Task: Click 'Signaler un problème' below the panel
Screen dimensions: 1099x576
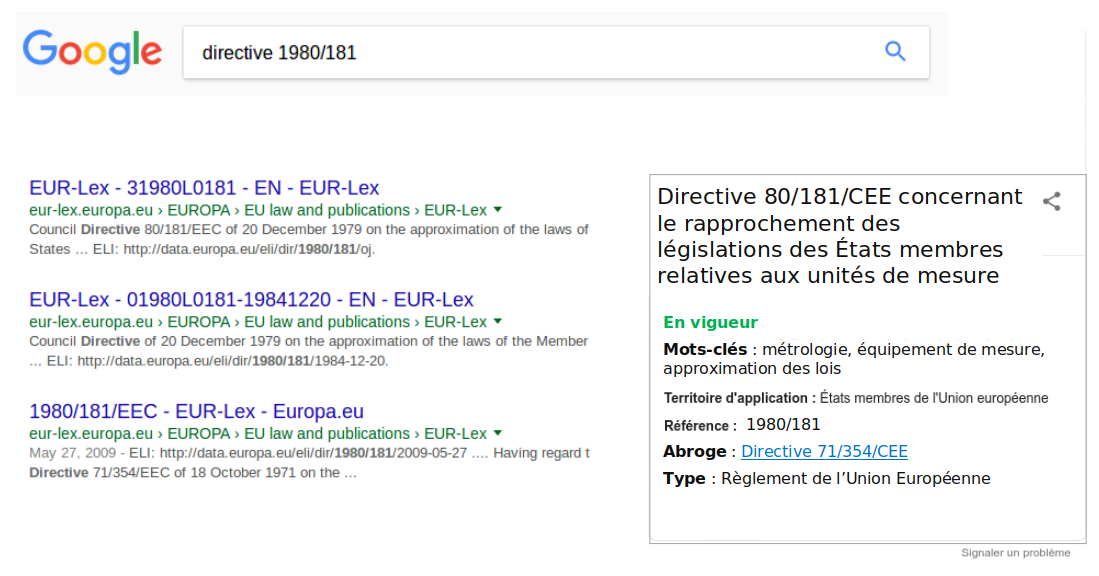Action: tap(1016, 553)
